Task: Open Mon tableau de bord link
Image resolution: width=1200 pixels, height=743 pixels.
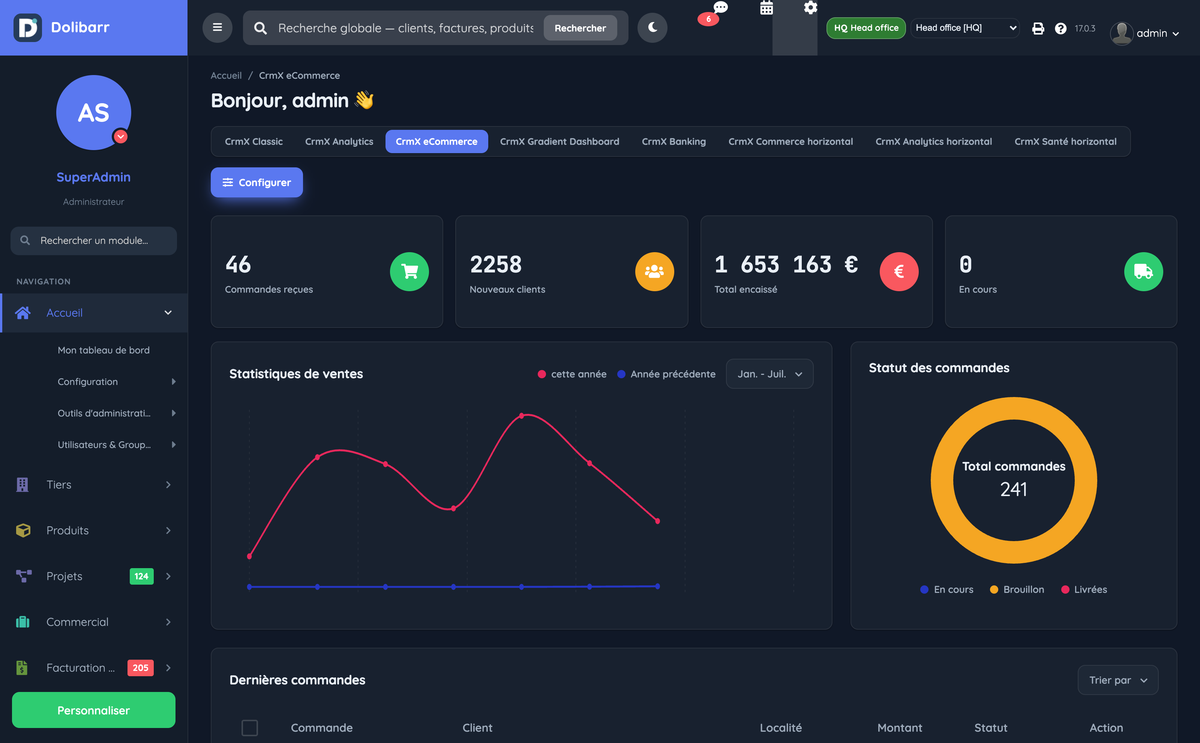Action: 104,351
